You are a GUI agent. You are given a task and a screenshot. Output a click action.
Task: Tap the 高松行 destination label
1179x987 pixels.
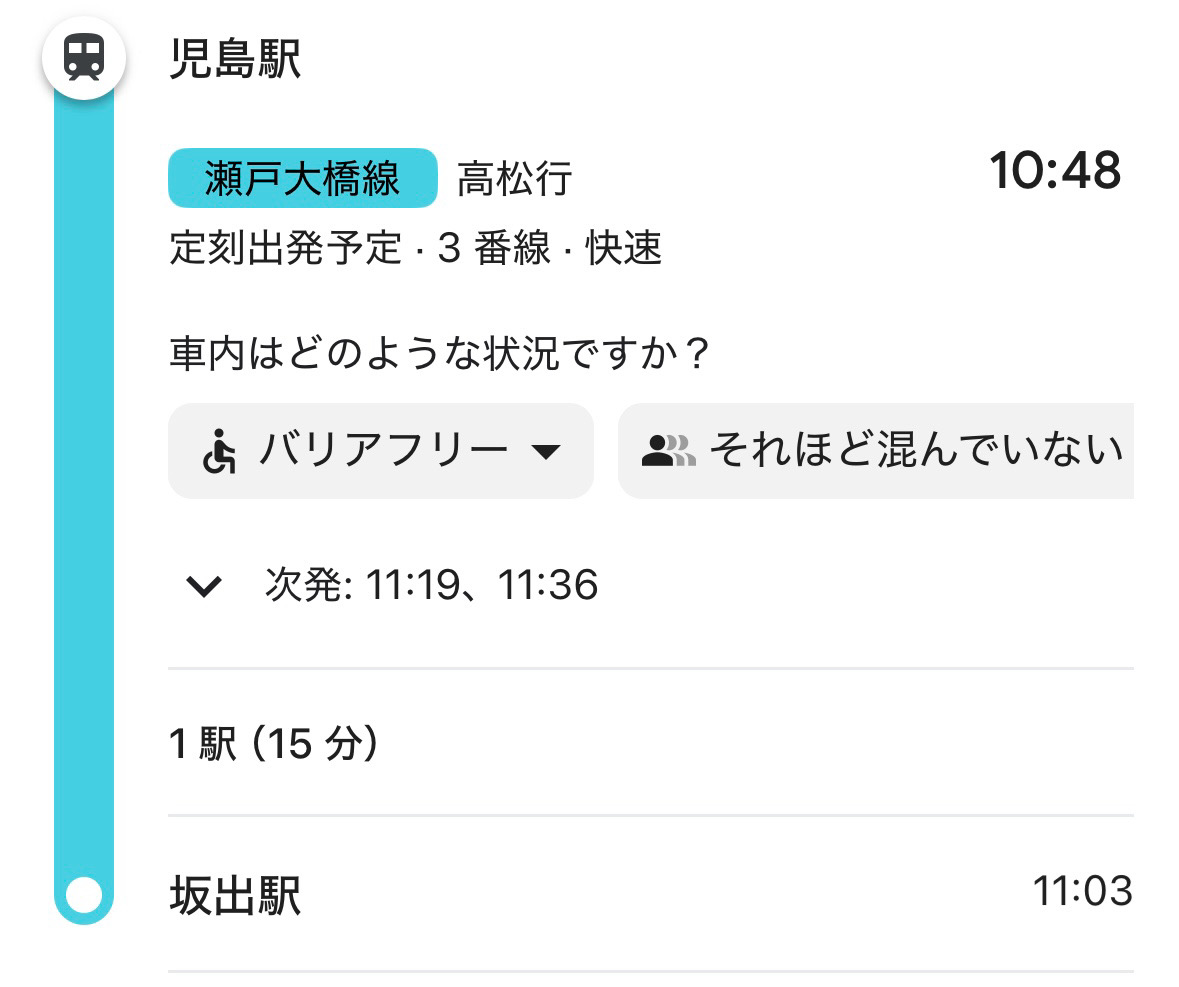[514, 179]
